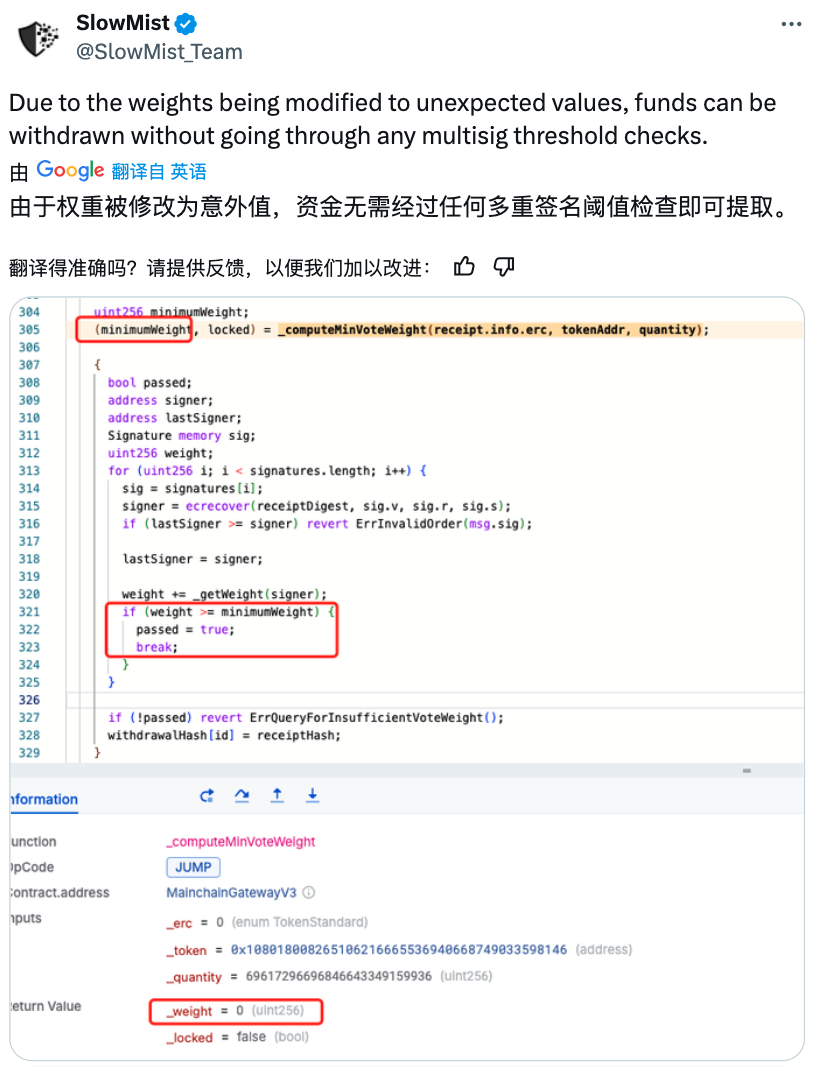Image resolution: width=814 pixels, height=1067 pixels.
Task: Click line number 305 in the code gutter
Action: pyautogui.click(x=29, y=330)
